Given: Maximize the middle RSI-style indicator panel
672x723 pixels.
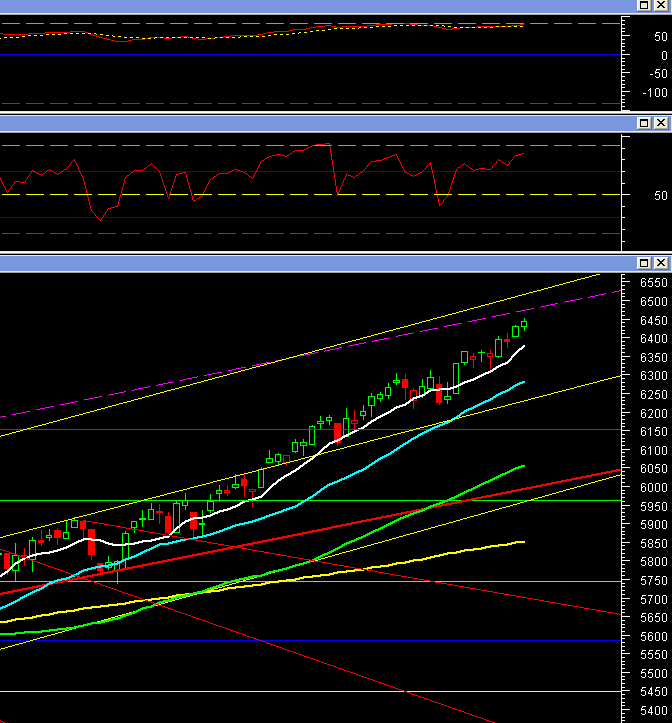Looking at the screenshot, I should point(644,123).
